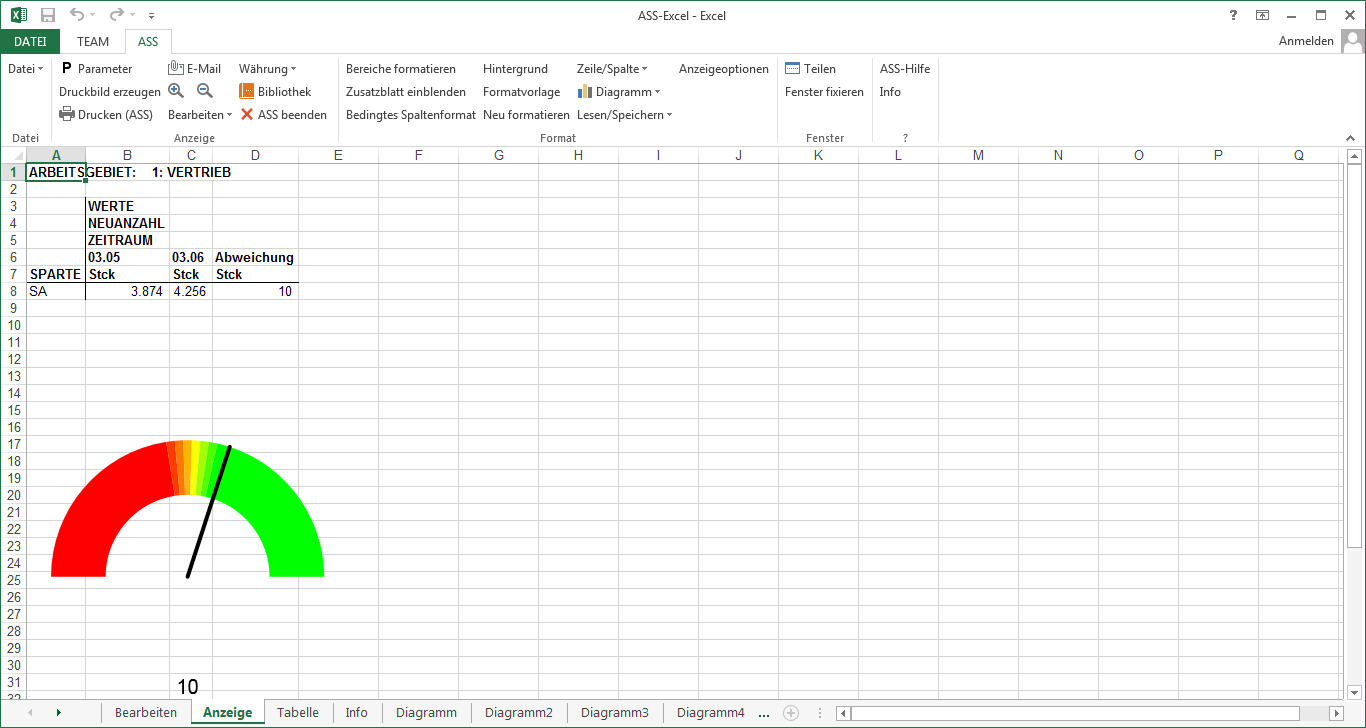Select the Abweichung header cell

point(255,257)
